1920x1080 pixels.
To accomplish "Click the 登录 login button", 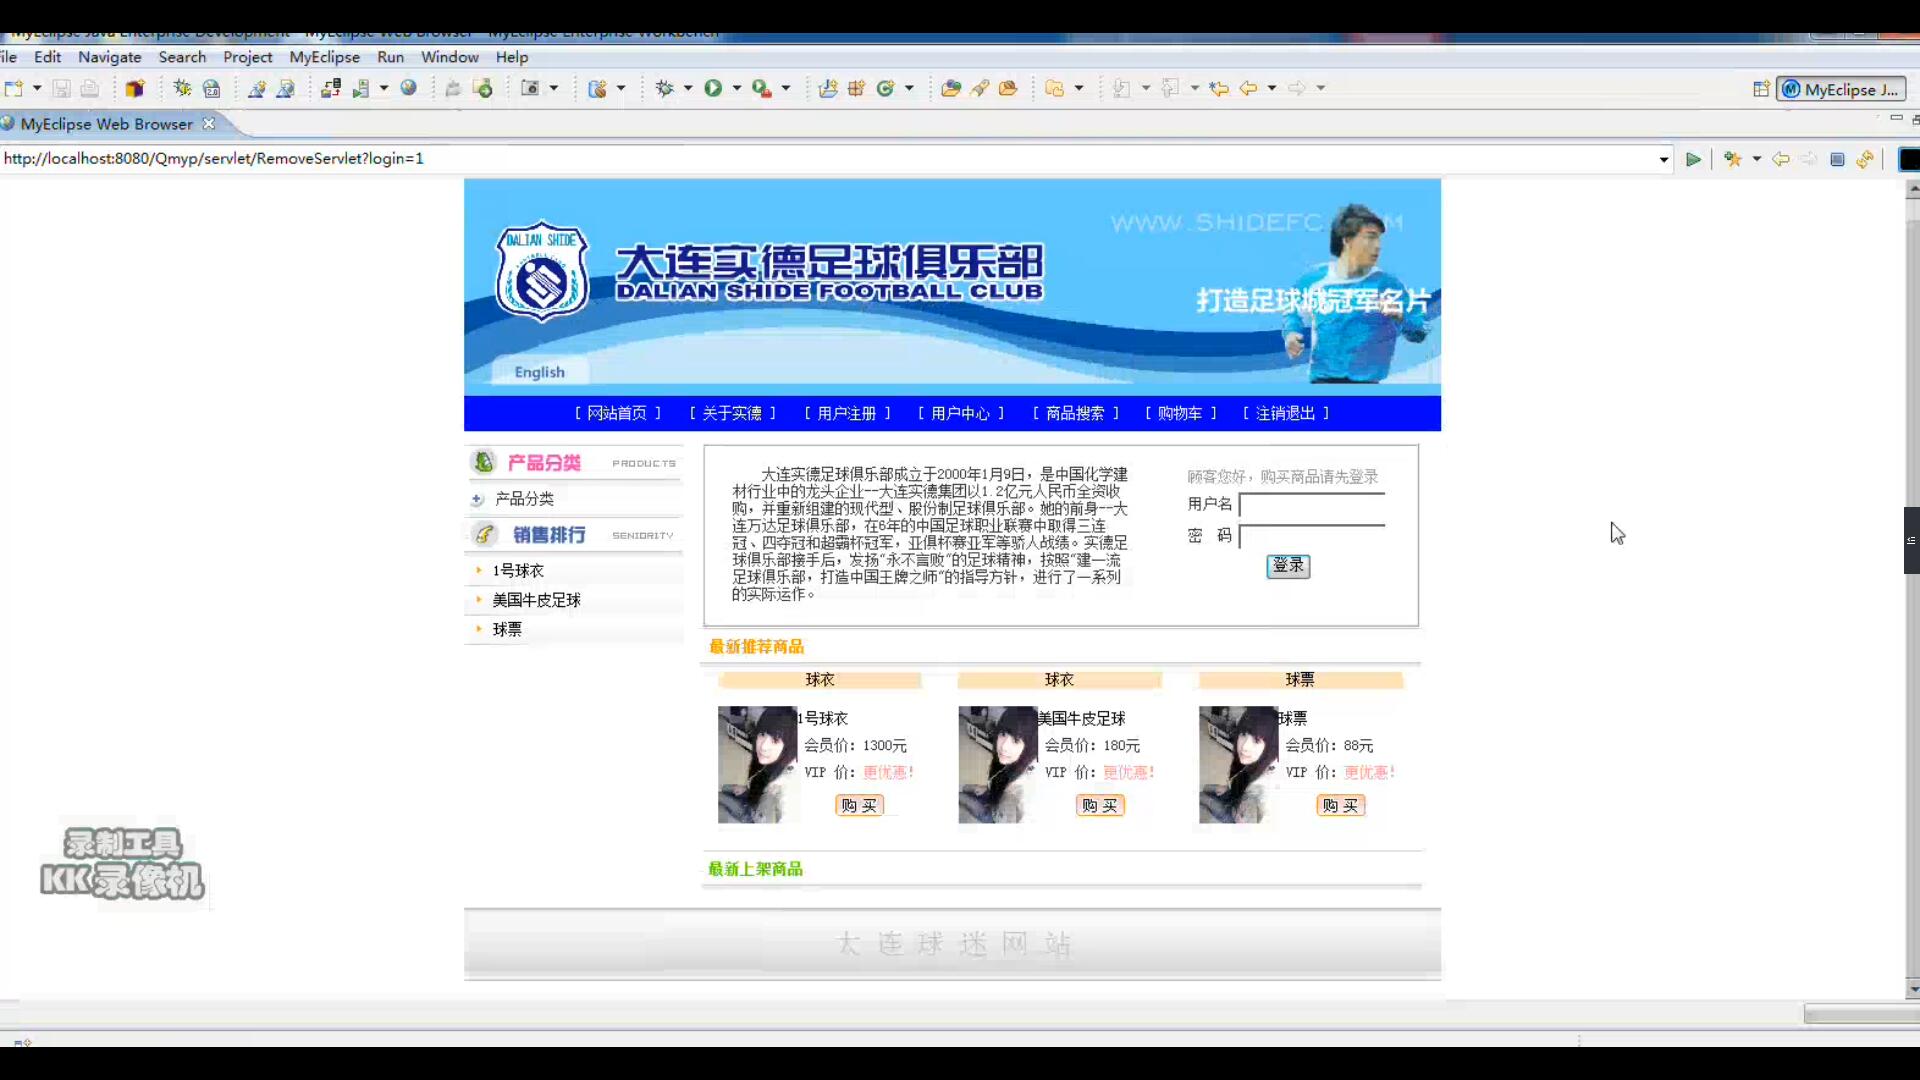I will click(x=1288, y=566).
